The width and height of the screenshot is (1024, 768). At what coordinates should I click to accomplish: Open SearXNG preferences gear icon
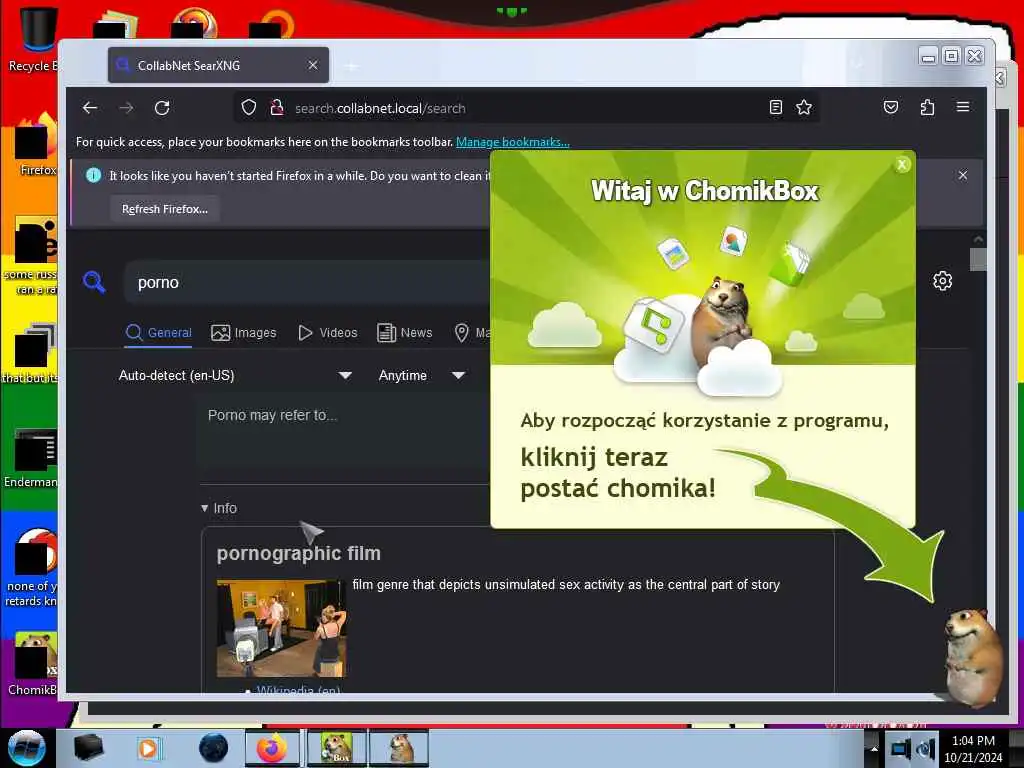click(942, 281)
